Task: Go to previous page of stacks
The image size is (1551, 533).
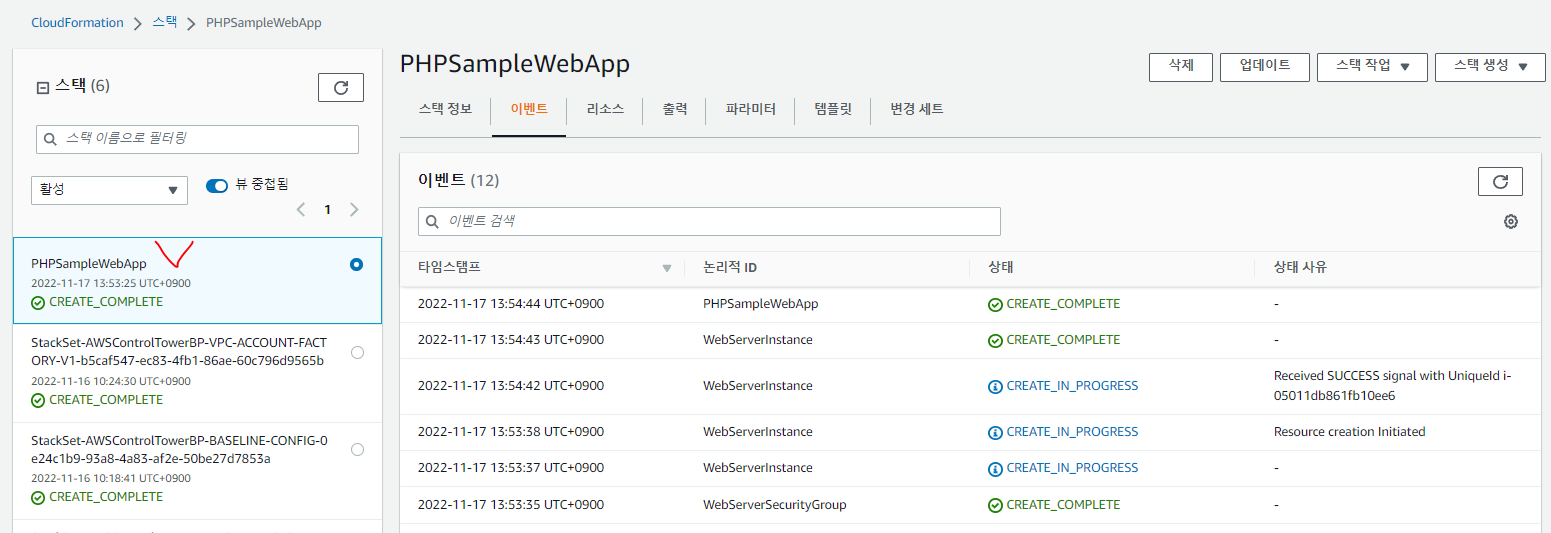Action: click(x=301, y=210)
